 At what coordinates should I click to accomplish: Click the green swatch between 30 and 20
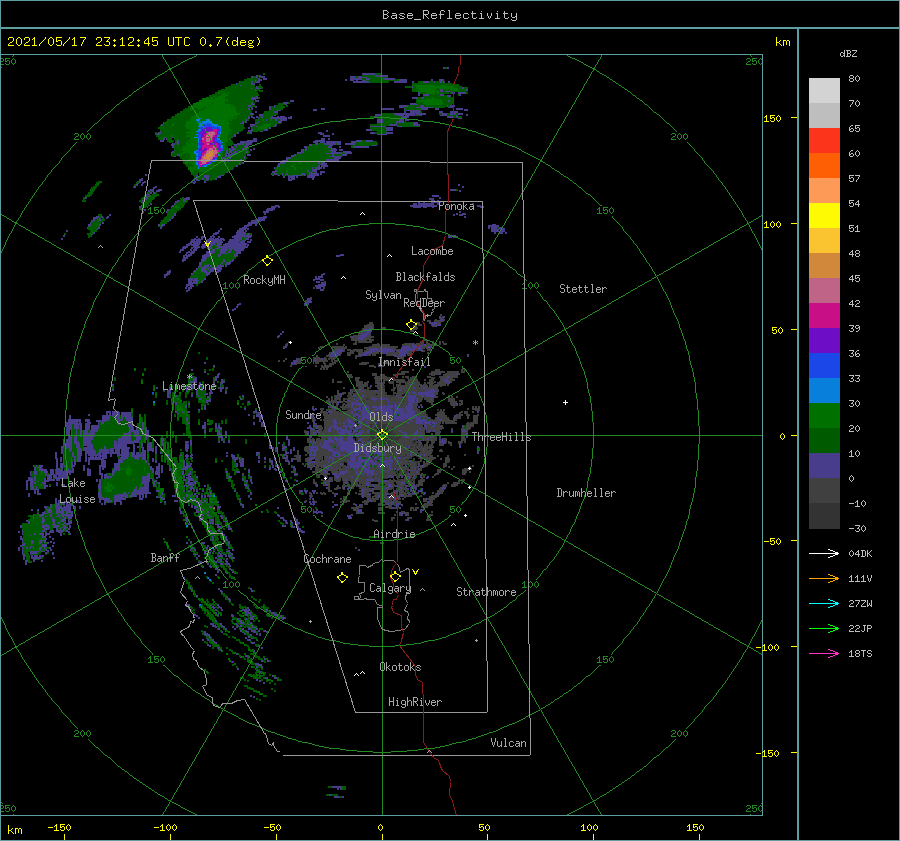click(824, 416)
